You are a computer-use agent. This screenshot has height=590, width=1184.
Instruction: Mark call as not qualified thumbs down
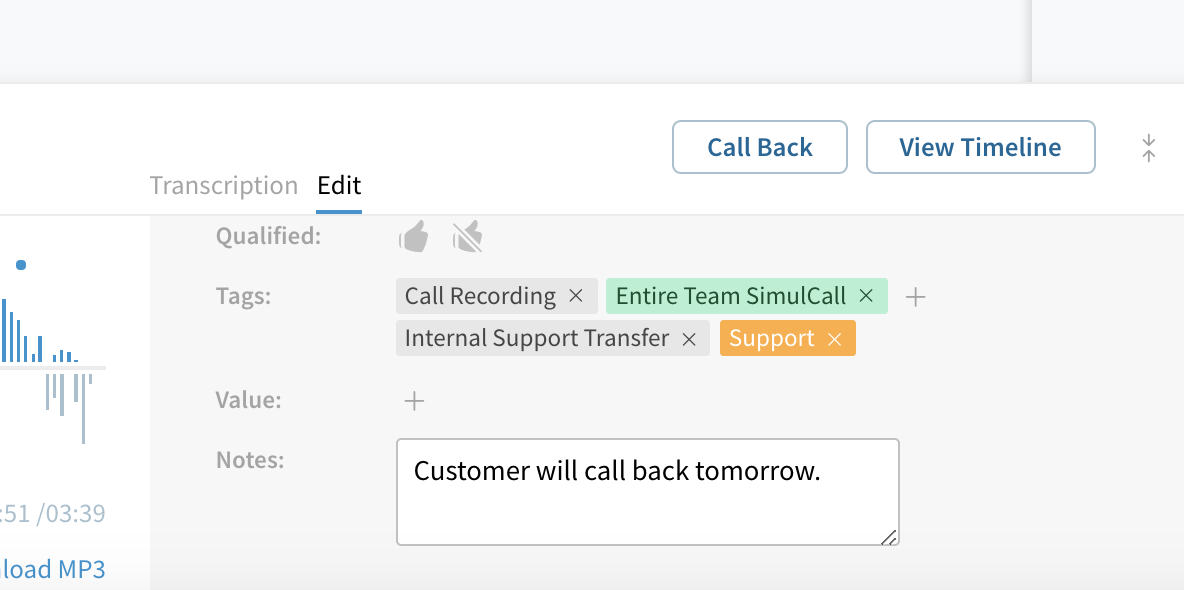tap(468, 237)
